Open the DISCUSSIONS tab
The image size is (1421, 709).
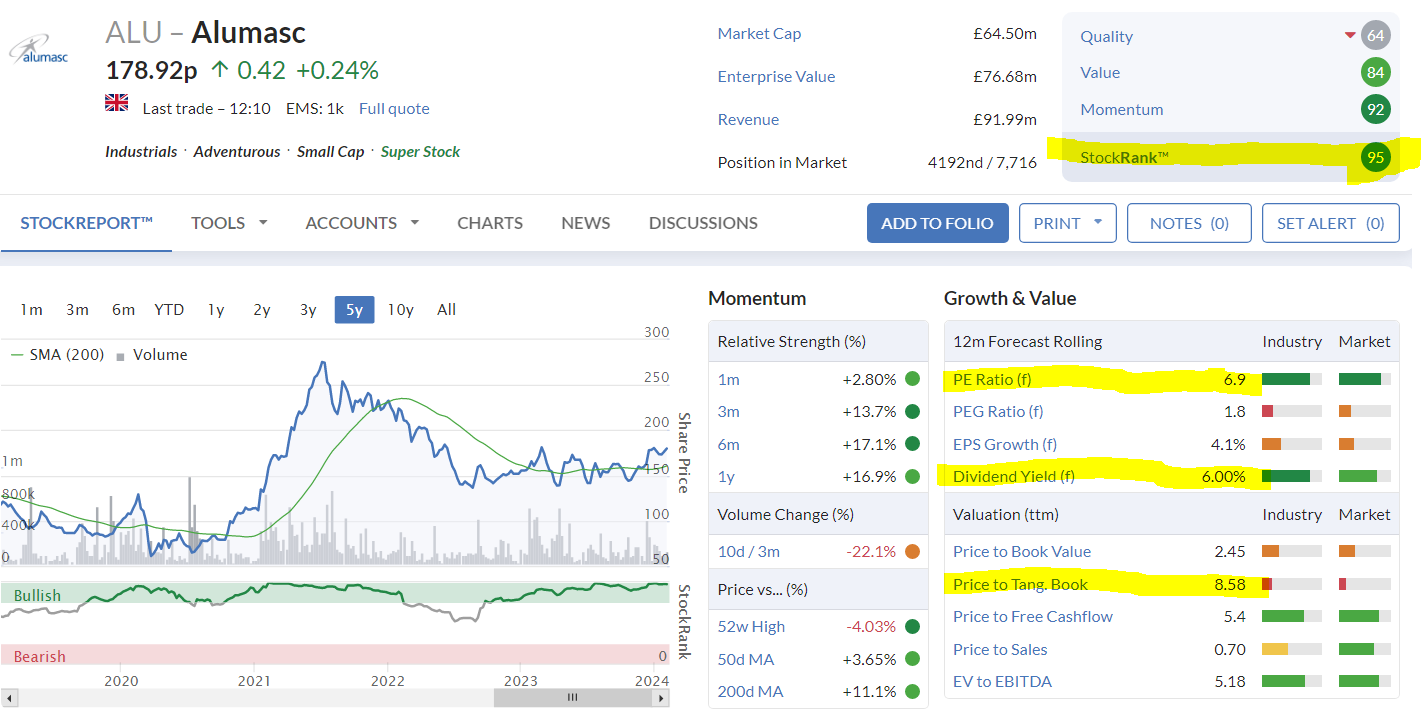tap(703, 223)
